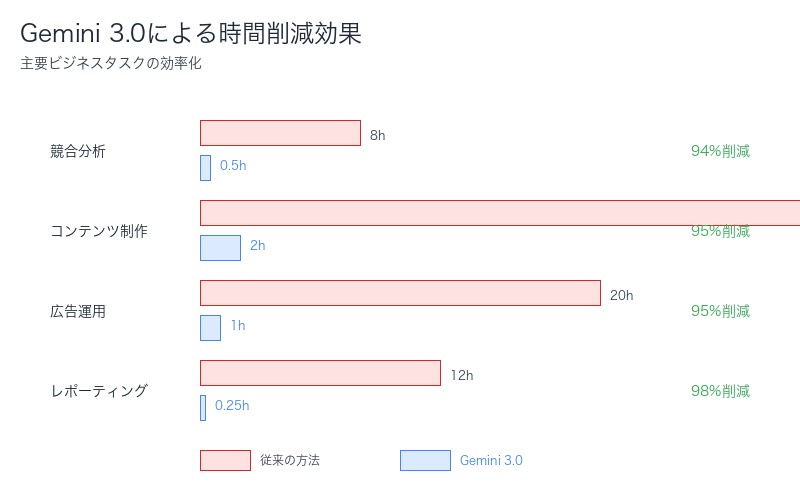Click the blue 0.25h bar for レポーティング
The height and width of the screenshot is (500, 800).
coord(203,408)
